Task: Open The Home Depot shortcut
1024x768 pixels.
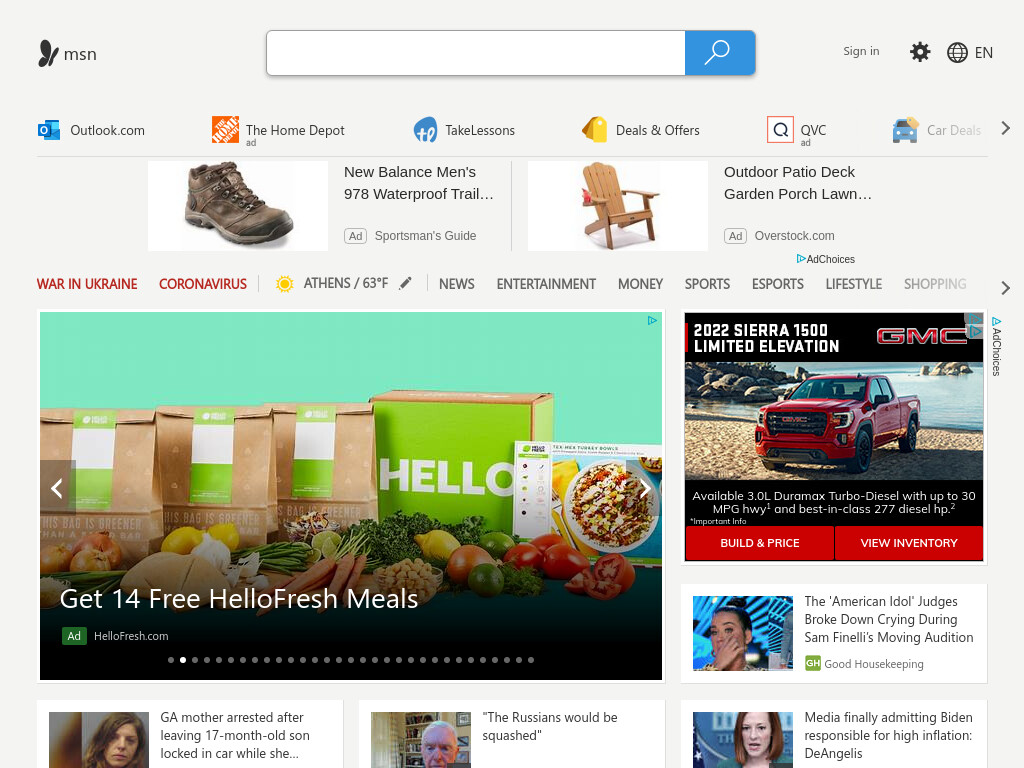Action: [x=278, y=130]
